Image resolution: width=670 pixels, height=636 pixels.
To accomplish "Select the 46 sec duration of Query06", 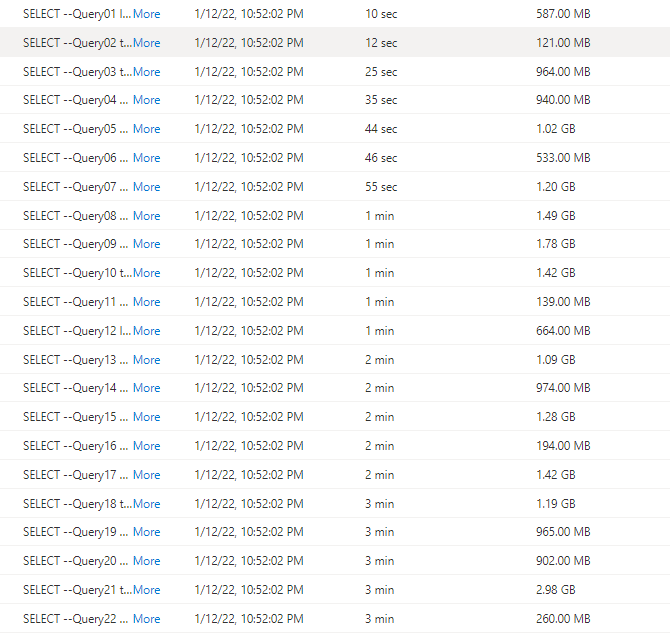I will 381,158.
